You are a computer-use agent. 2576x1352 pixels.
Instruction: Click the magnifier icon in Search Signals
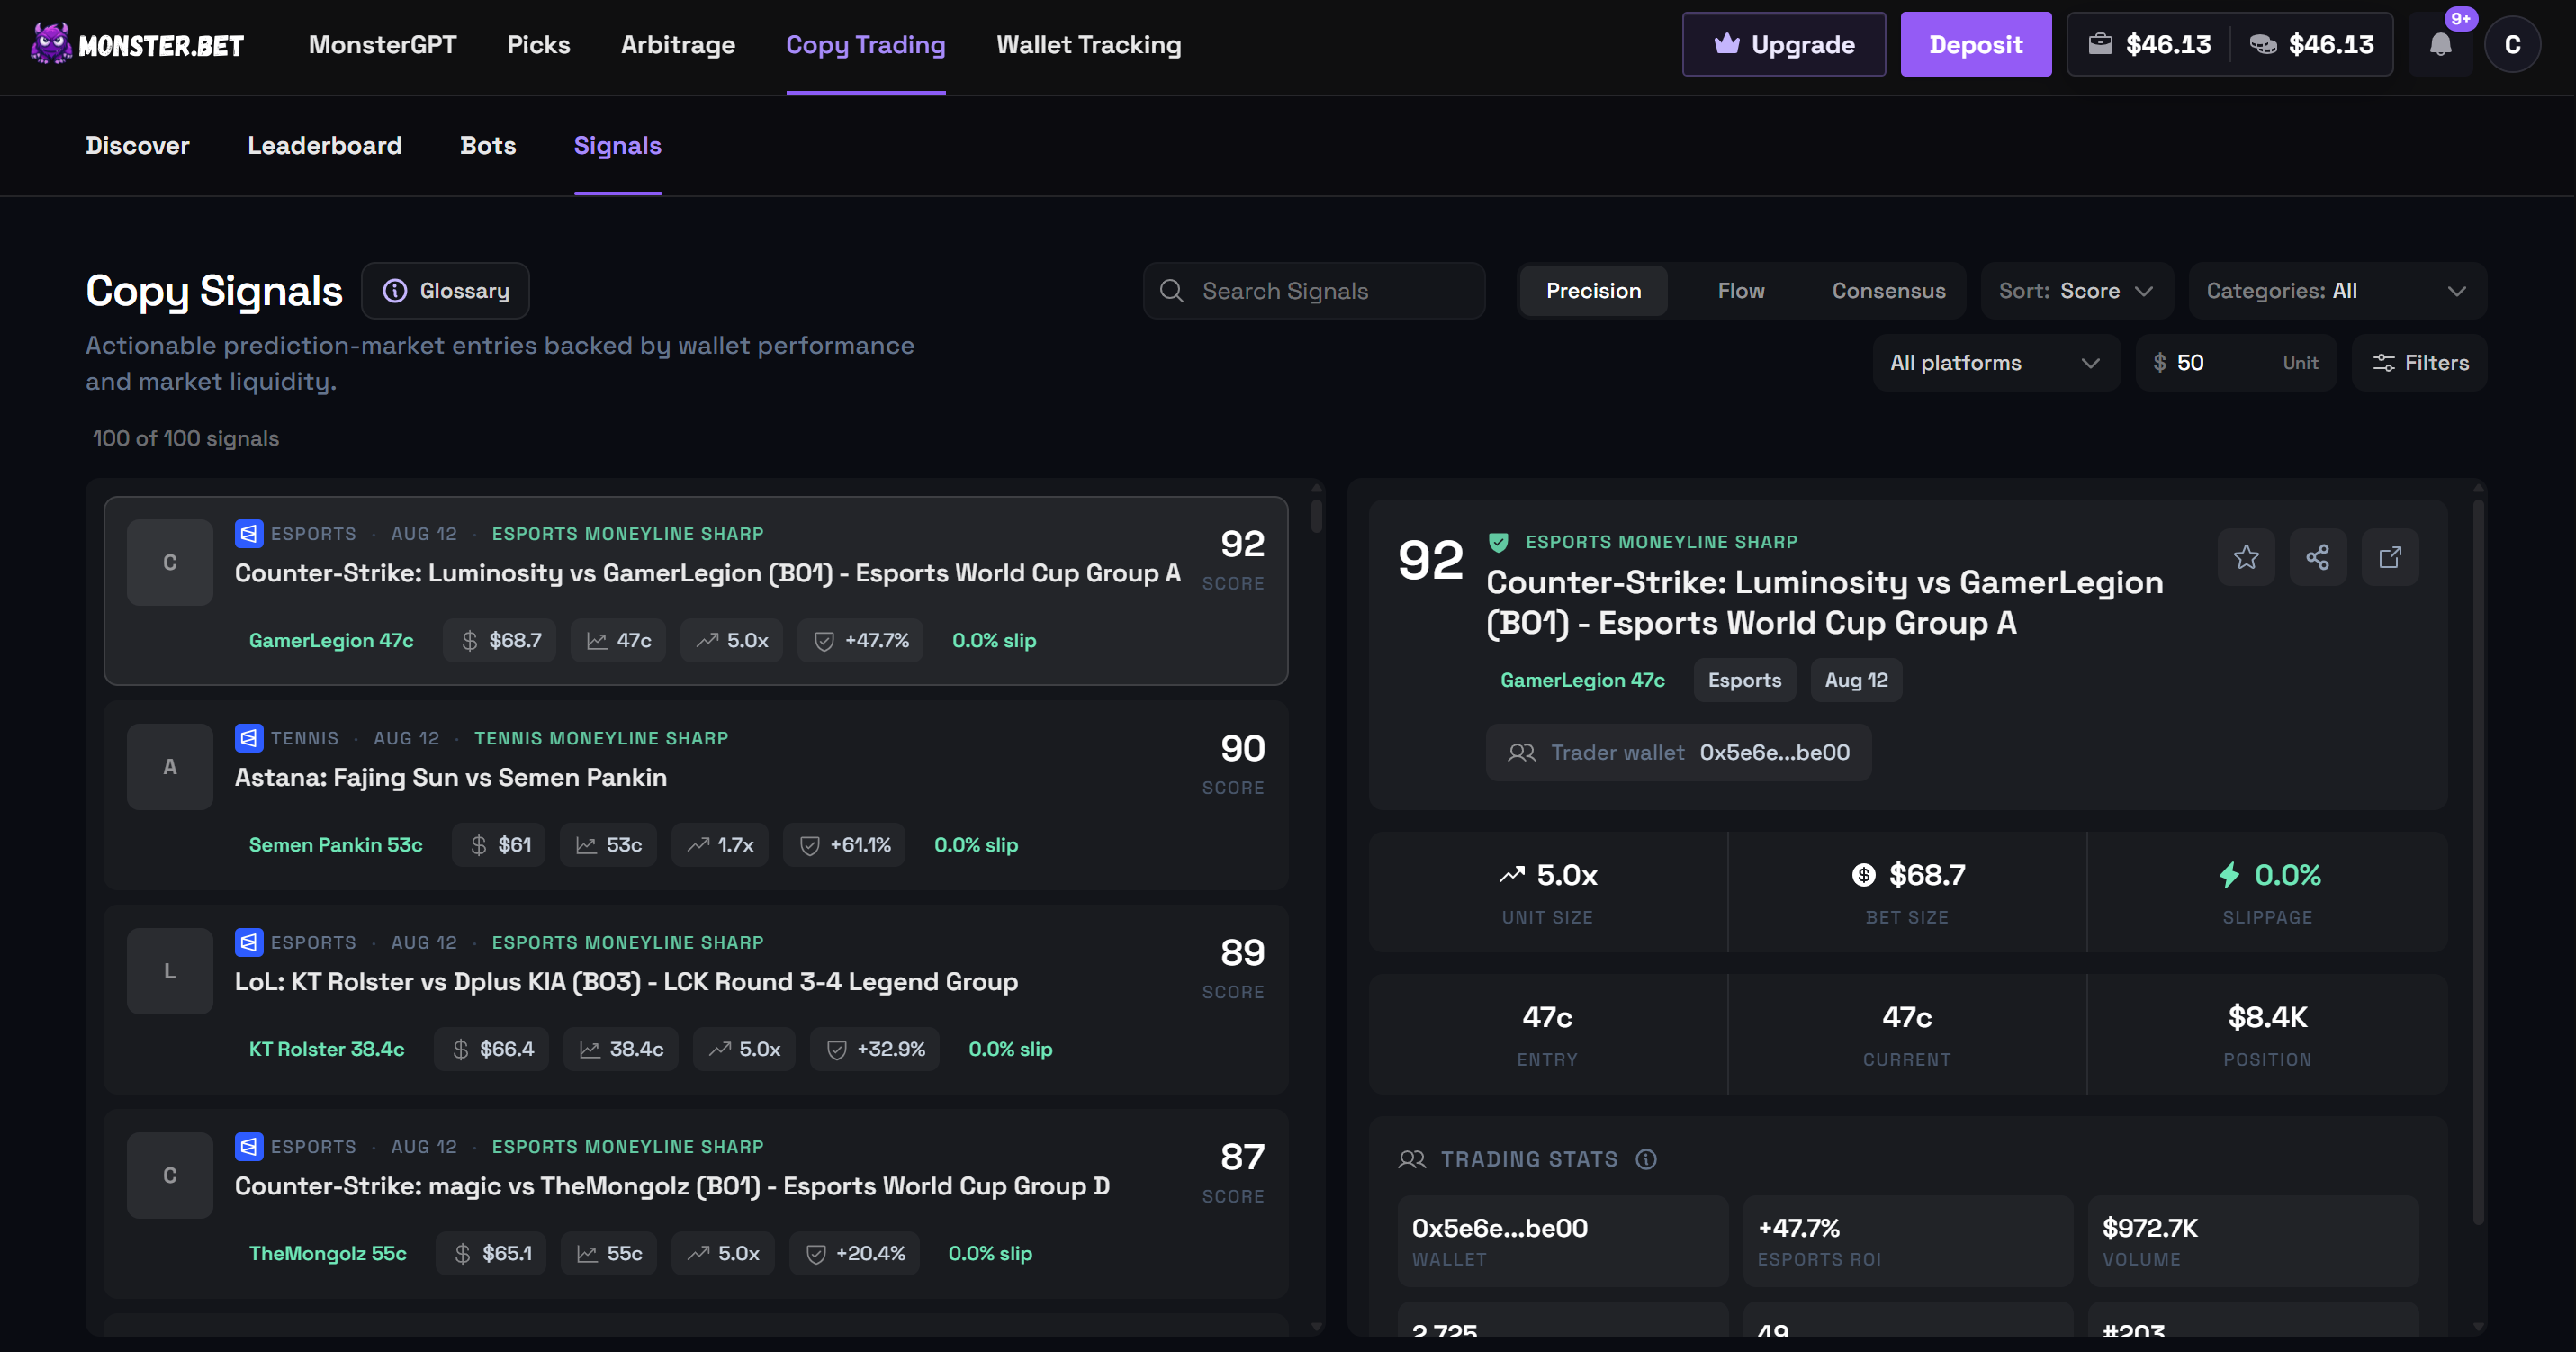[1172, 291]
